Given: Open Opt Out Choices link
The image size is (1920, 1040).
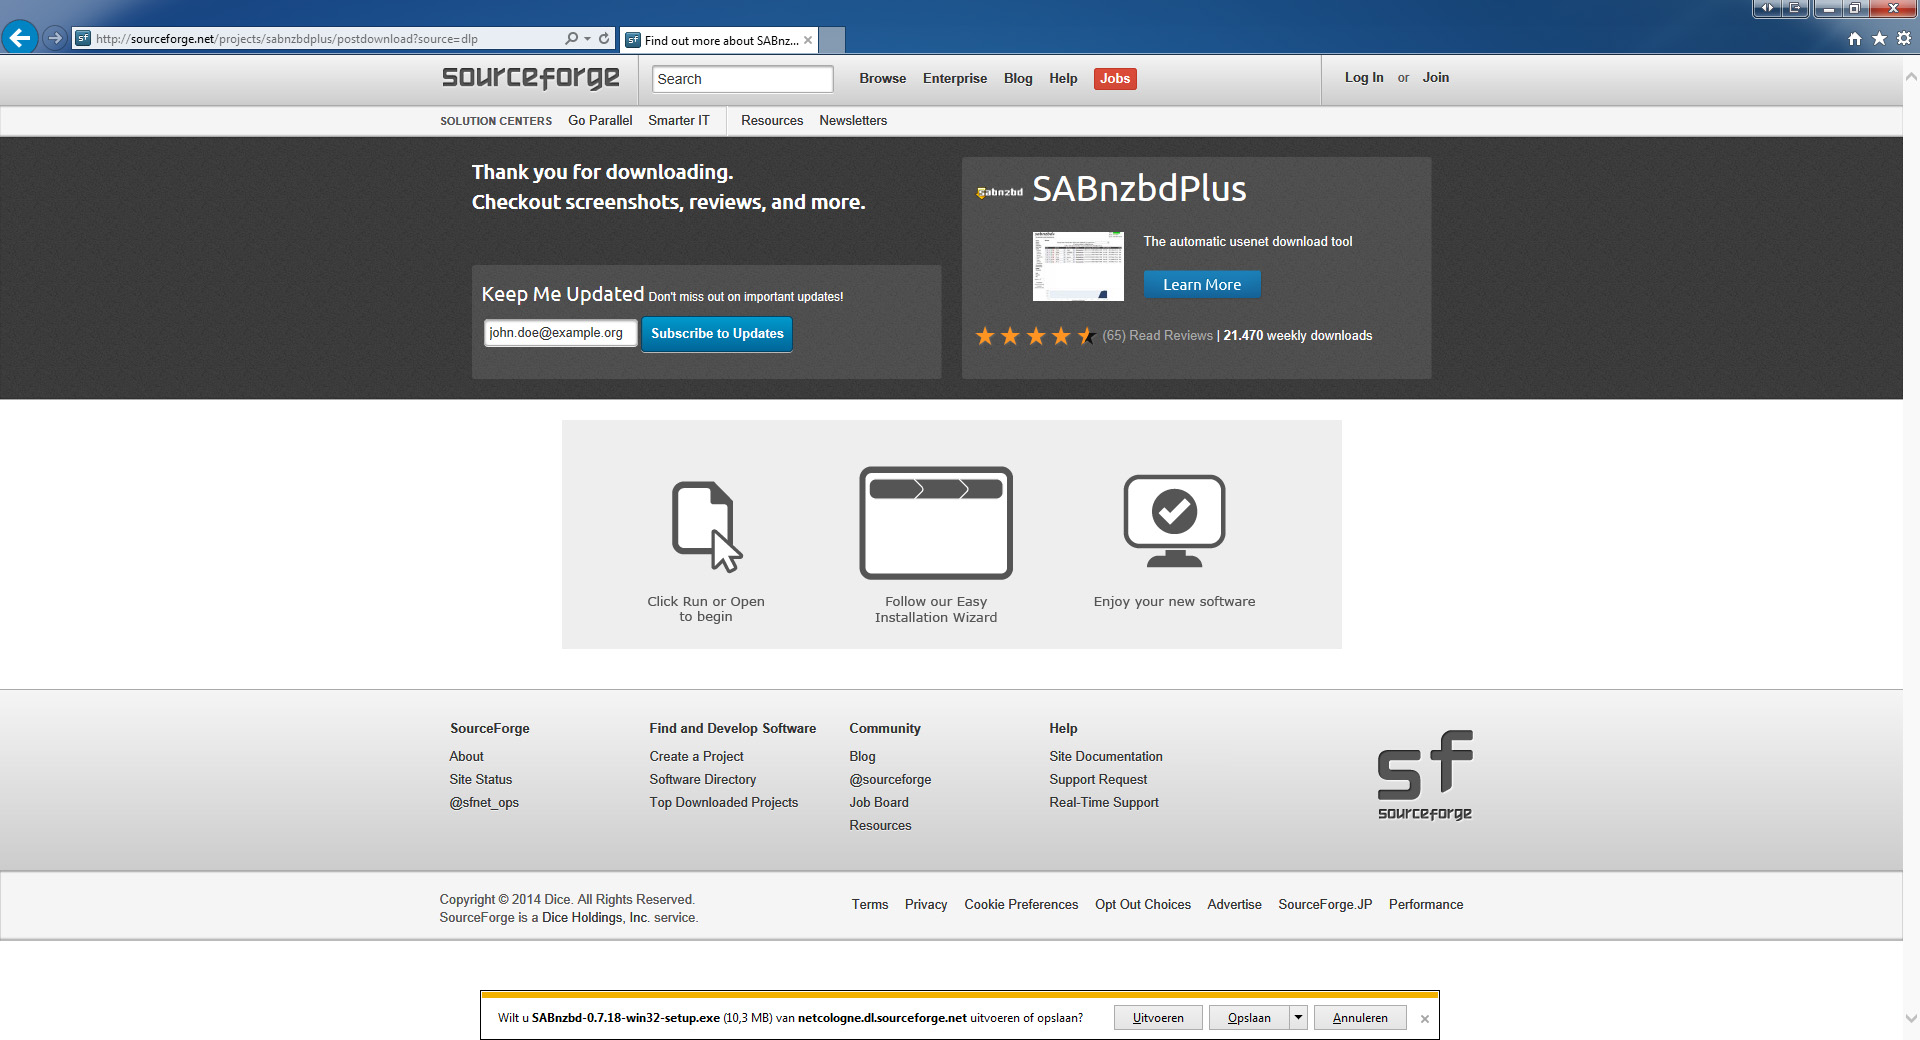Looking at the screenshot, I should (x=1143, y=904).
